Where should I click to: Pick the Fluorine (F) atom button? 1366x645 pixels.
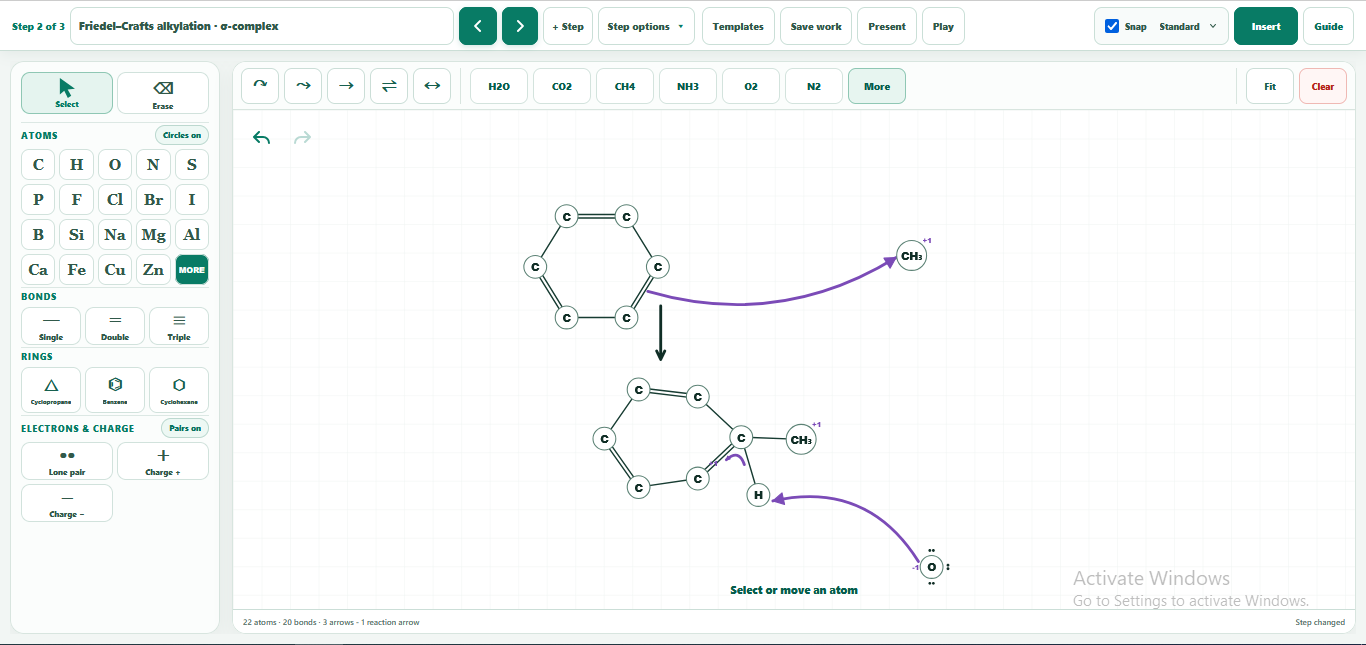point(77,200)
